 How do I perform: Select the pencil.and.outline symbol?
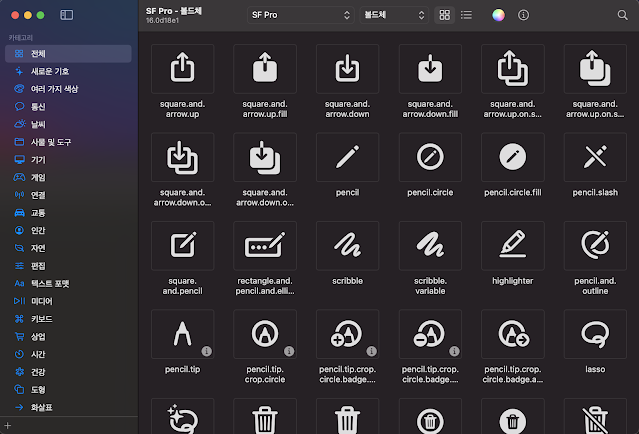pos(595,246)
